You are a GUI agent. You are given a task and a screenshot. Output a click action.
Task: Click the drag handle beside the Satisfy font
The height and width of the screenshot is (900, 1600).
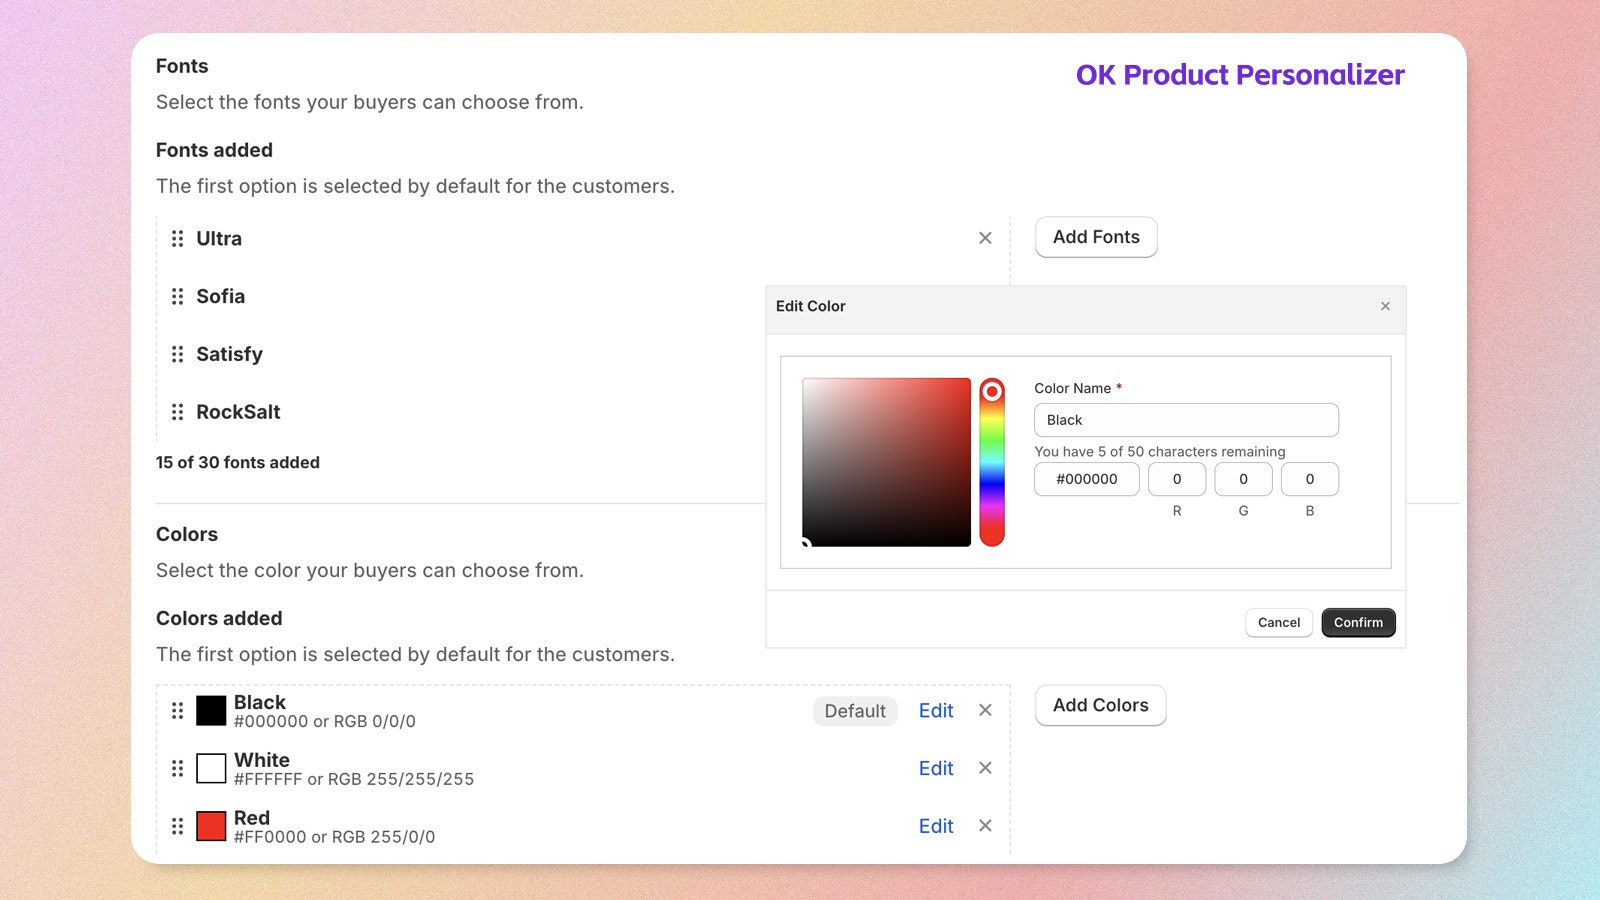[x=177, y=354]
